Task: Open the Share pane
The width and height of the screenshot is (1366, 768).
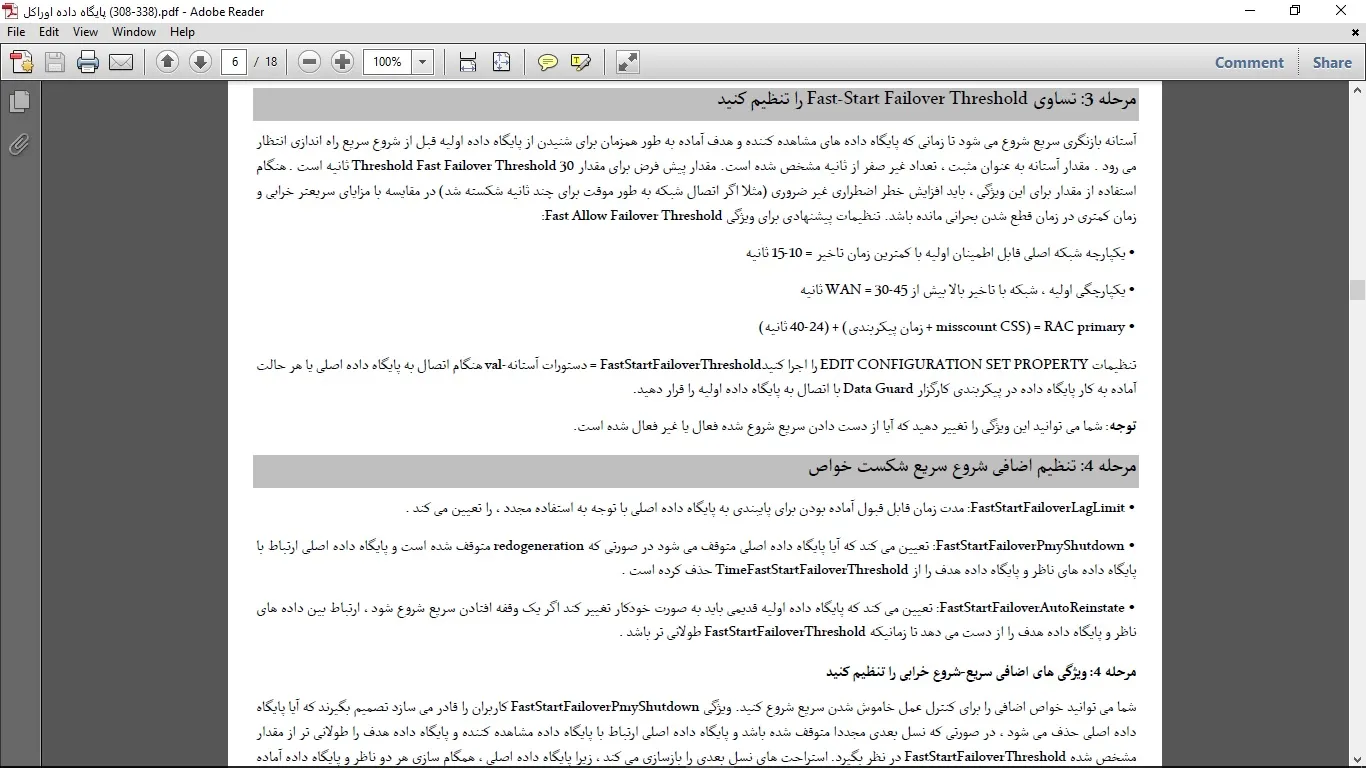Action: 1332,62
